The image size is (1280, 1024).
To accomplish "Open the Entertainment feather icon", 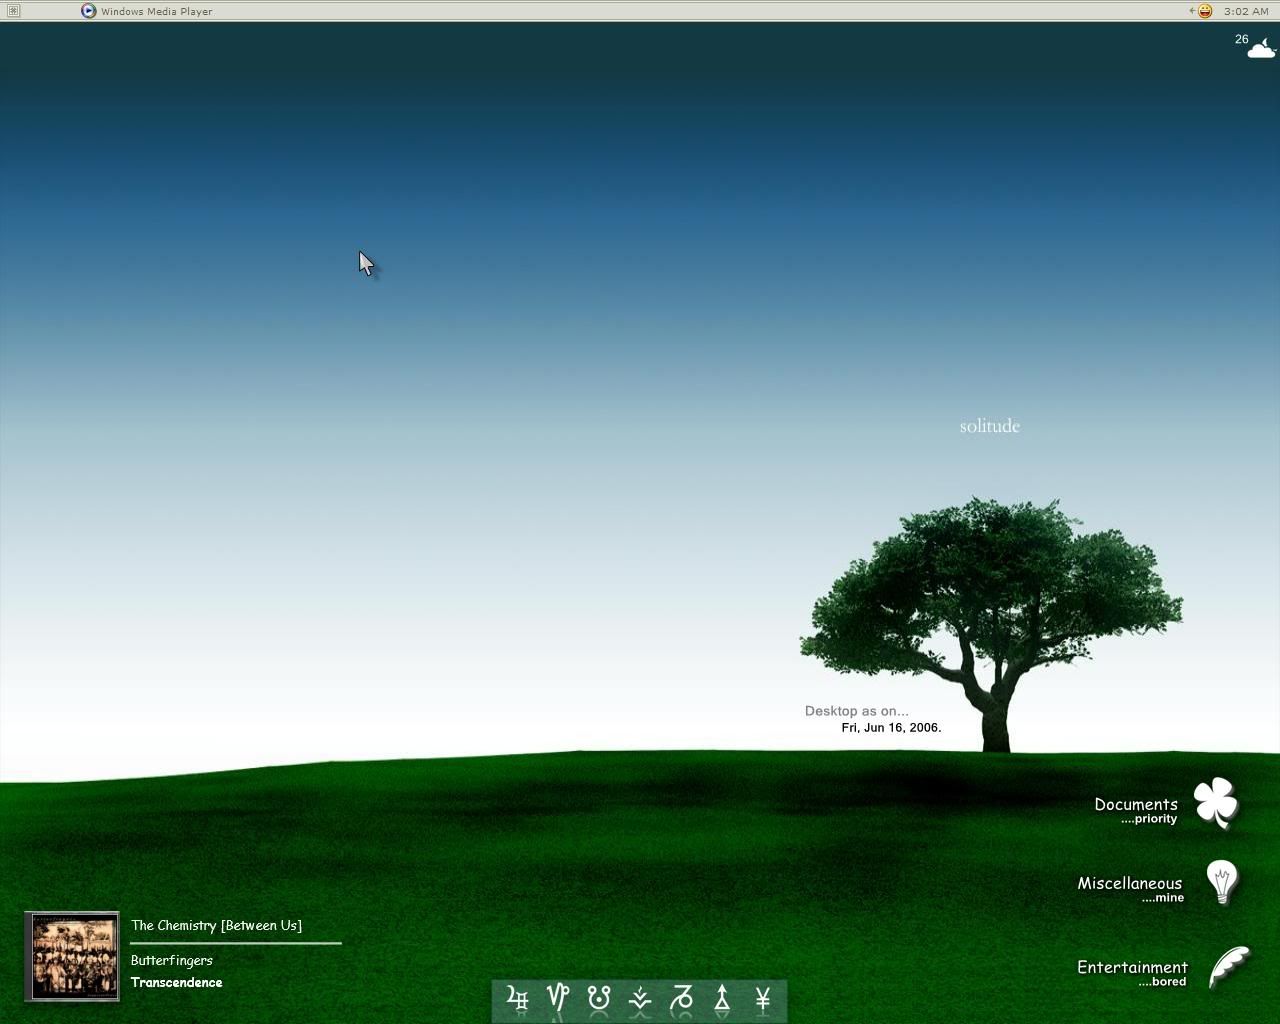I will pos(1229,968).
